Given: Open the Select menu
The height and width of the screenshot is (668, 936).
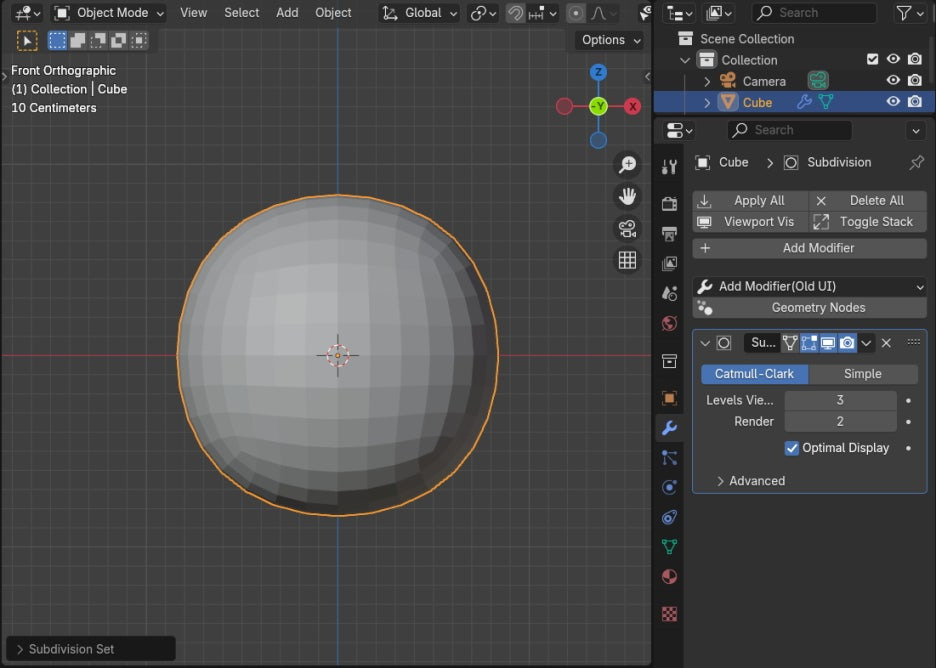Looking at the screenshot, I should click(241, 13).
